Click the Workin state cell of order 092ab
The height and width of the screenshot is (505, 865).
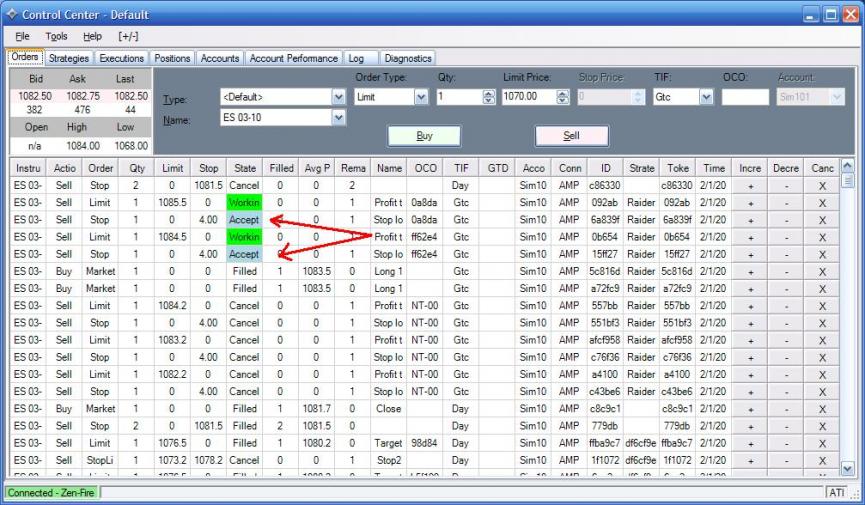[x=244, y=203]
